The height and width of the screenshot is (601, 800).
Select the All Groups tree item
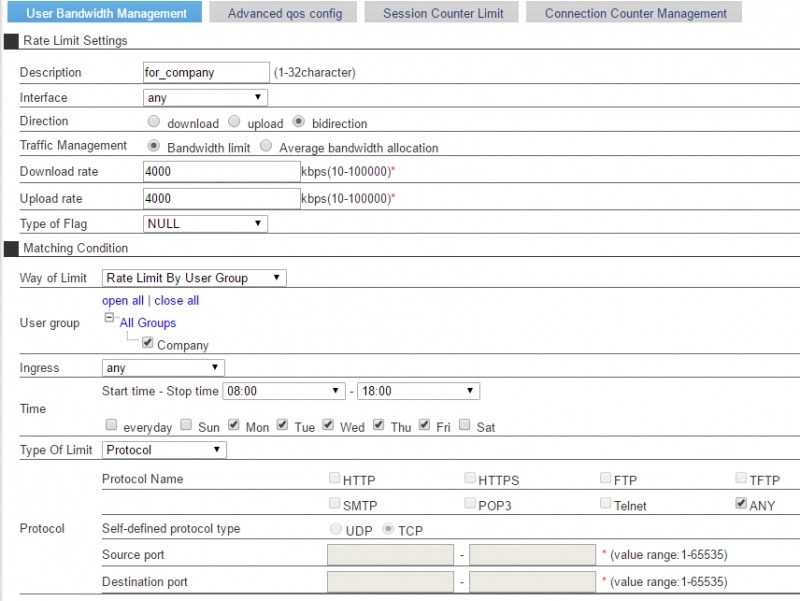click(148, 322)
